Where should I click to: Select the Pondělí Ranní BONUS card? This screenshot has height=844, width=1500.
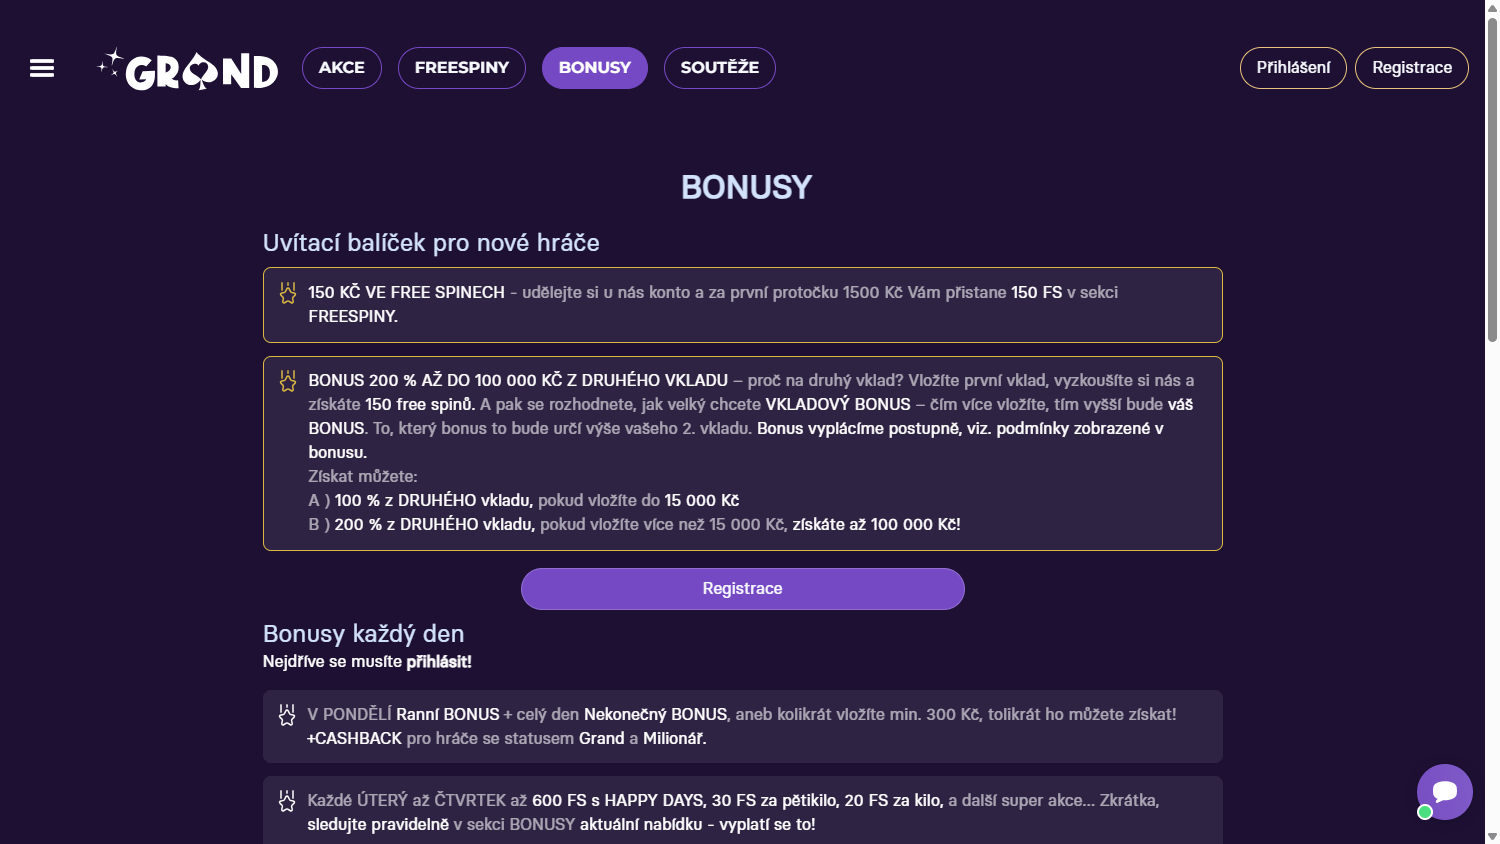coord(742,727)
